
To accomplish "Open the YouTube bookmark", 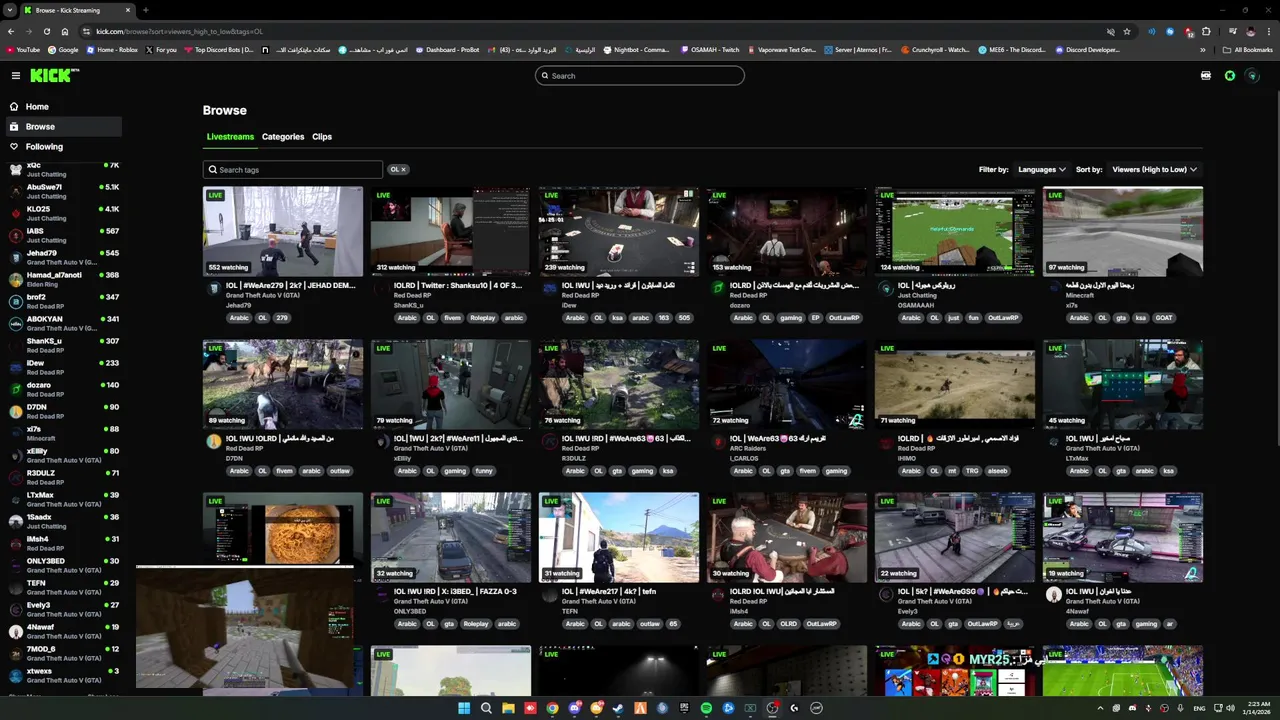I will click(23, 50).
